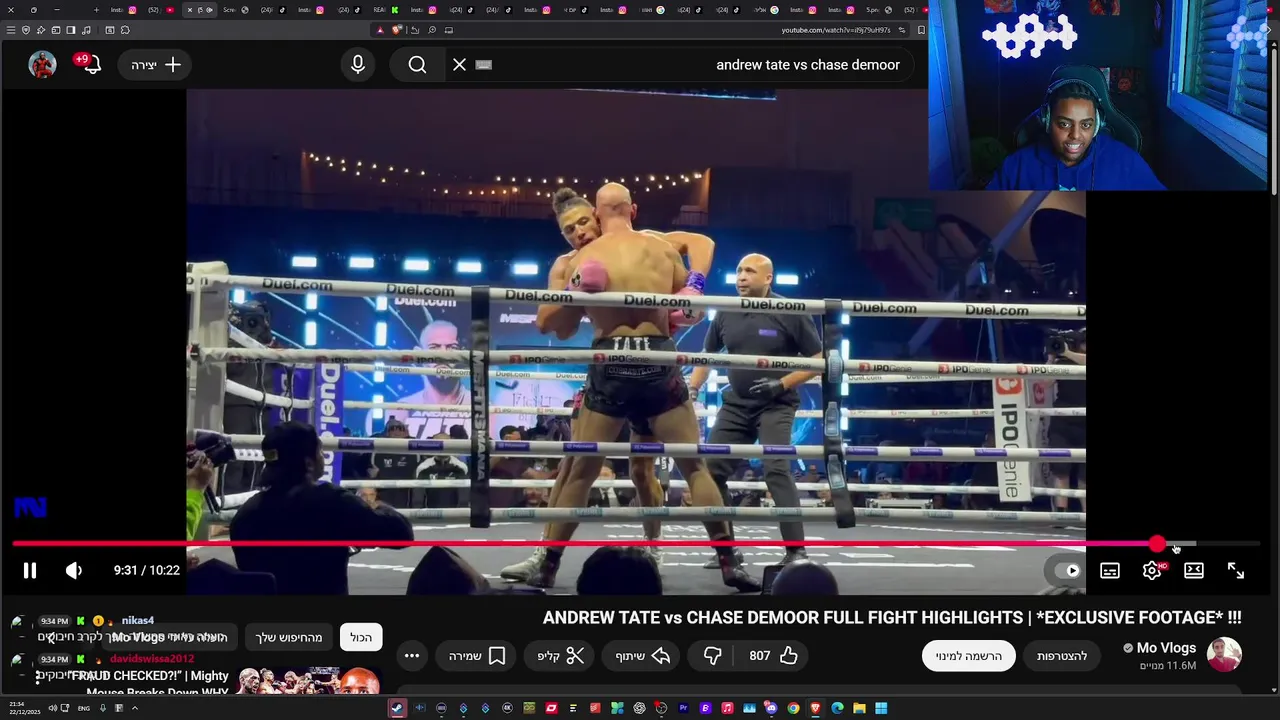1280x720 pixels.
Task: Select the 'מהחיפוש שלך' filter chip
Action: [289, 637]
